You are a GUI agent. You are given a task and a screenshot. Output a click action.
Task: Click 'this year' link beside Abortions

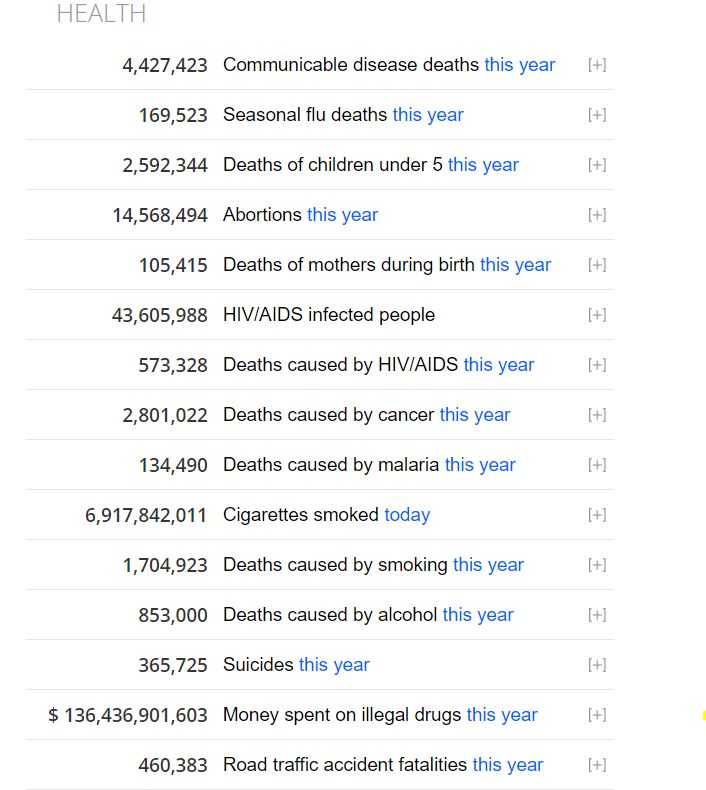(x=342, y=215)
